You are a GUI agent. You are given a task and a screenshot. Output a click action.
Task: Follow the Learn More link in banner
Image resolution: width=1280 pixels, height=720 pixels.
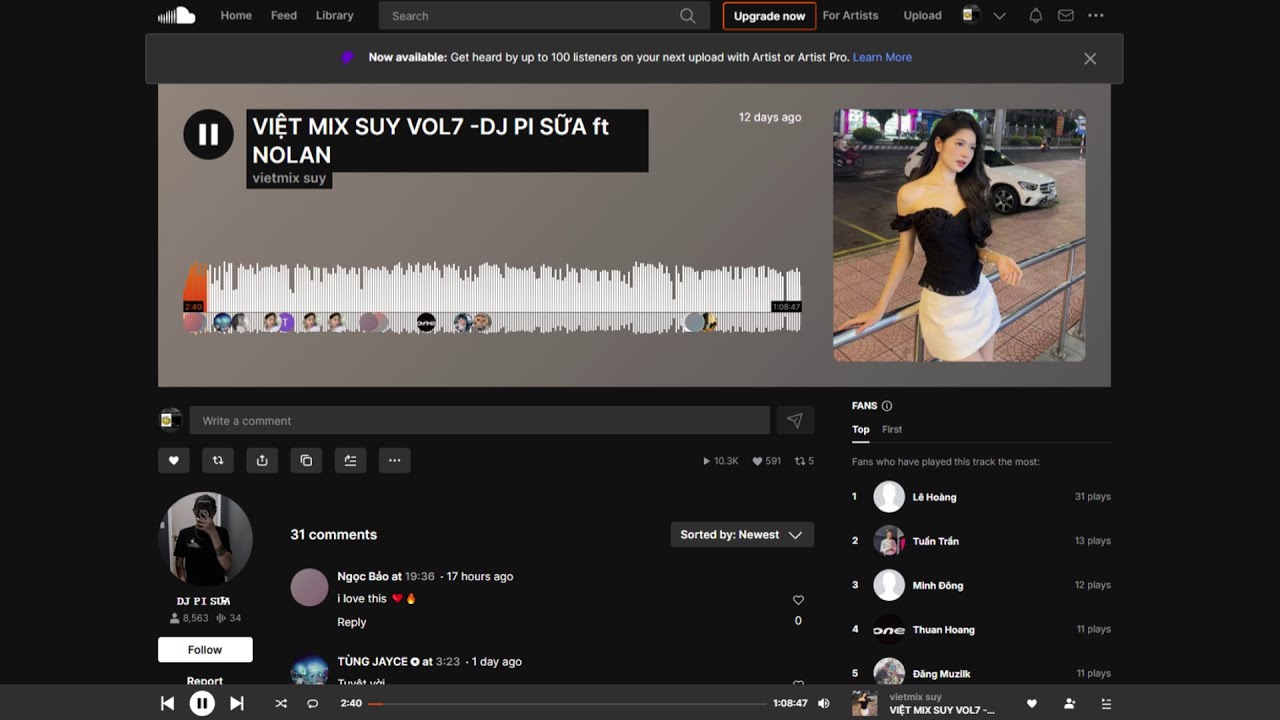(882, 57)
